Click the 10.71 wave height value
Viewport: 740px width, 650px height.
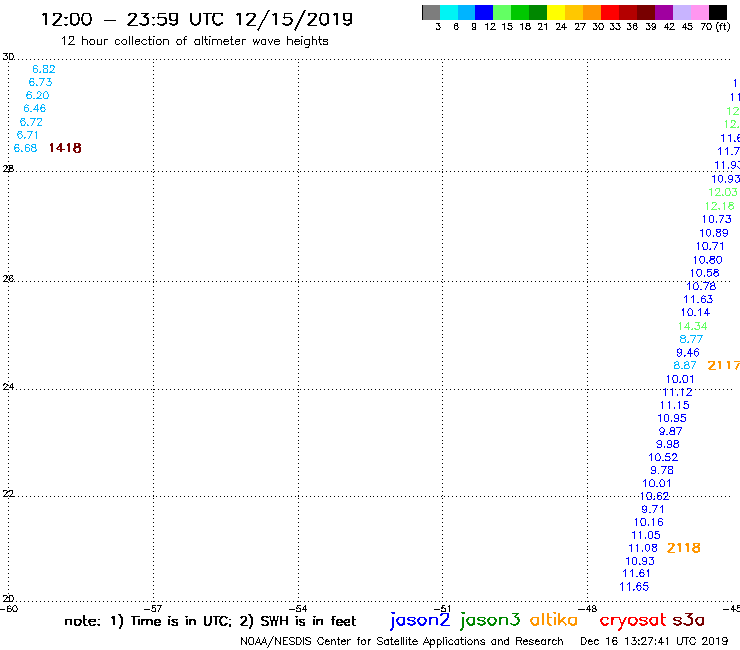(x=710, y=246)
